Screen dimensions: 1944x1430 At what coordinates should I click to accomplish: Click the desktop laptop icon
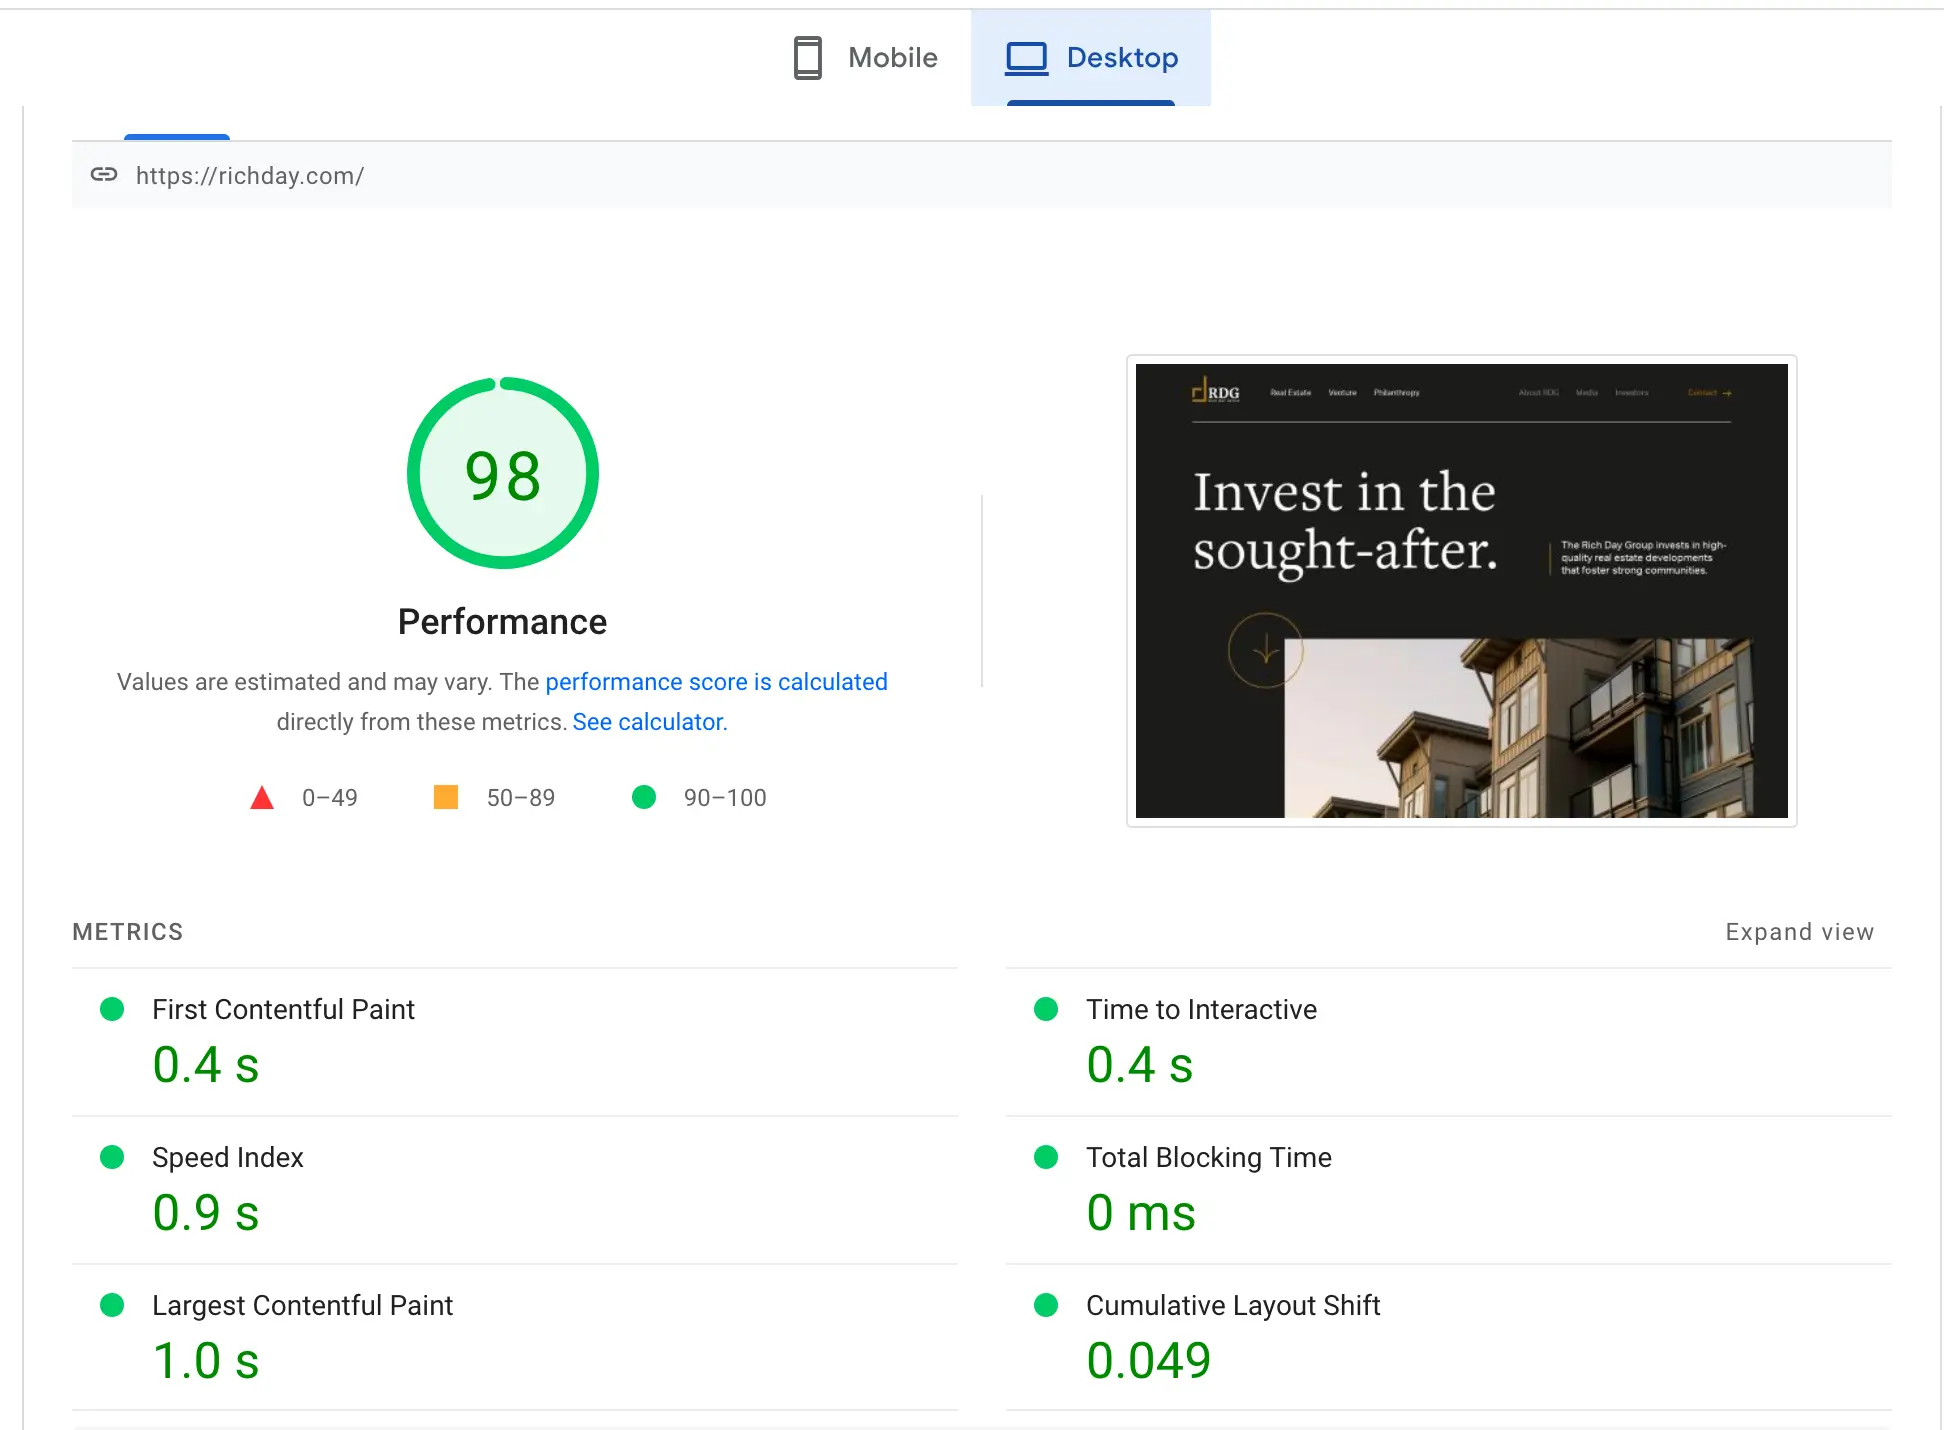(x=1027, y=58)
